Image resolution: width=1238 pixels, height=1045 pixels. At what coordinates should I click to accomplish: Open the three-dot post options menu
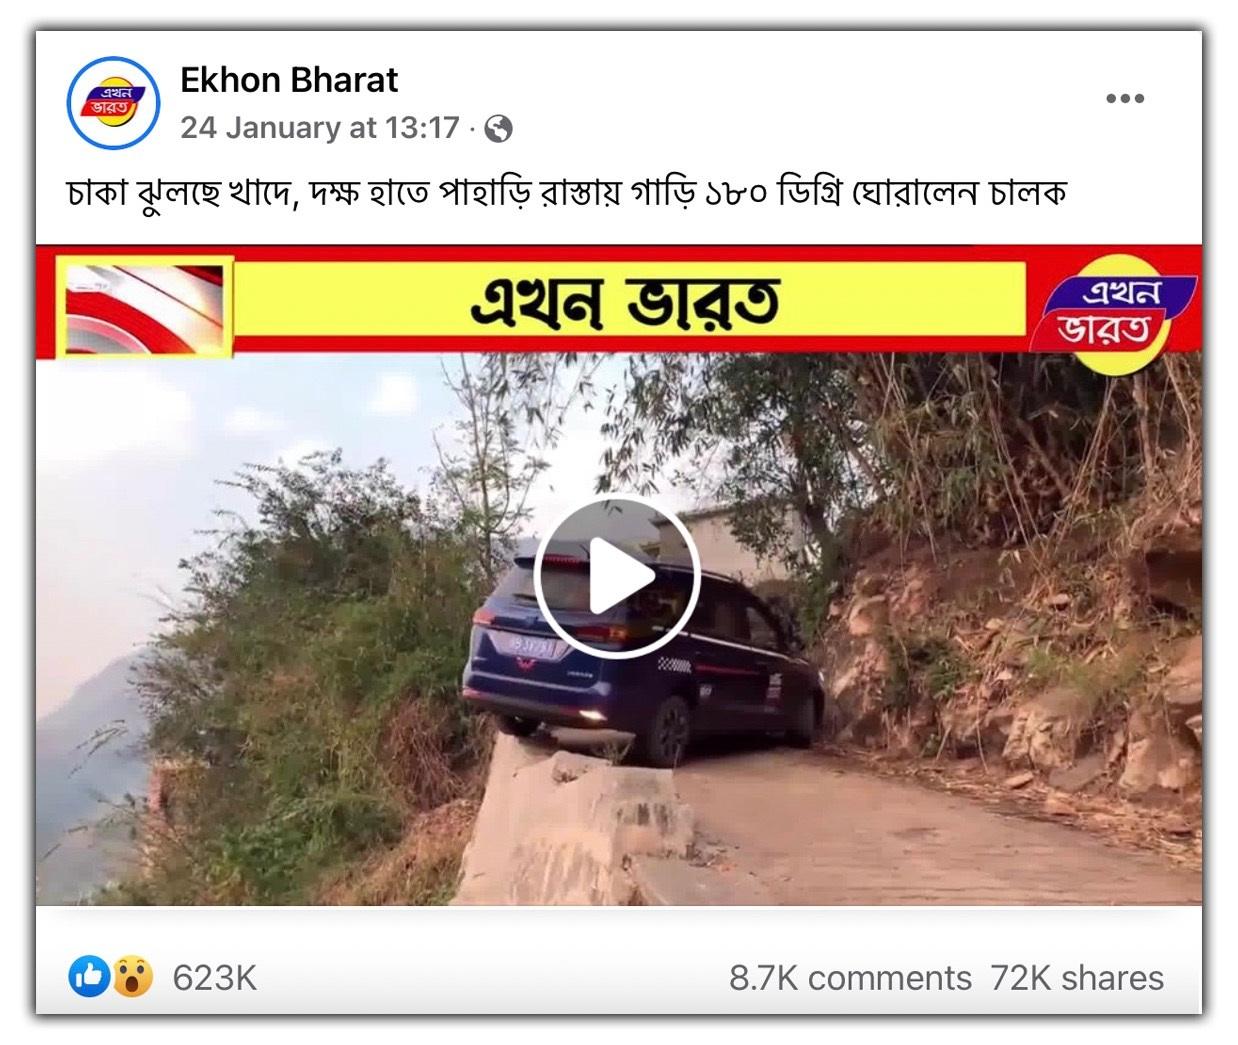(x=1125, y=98)
